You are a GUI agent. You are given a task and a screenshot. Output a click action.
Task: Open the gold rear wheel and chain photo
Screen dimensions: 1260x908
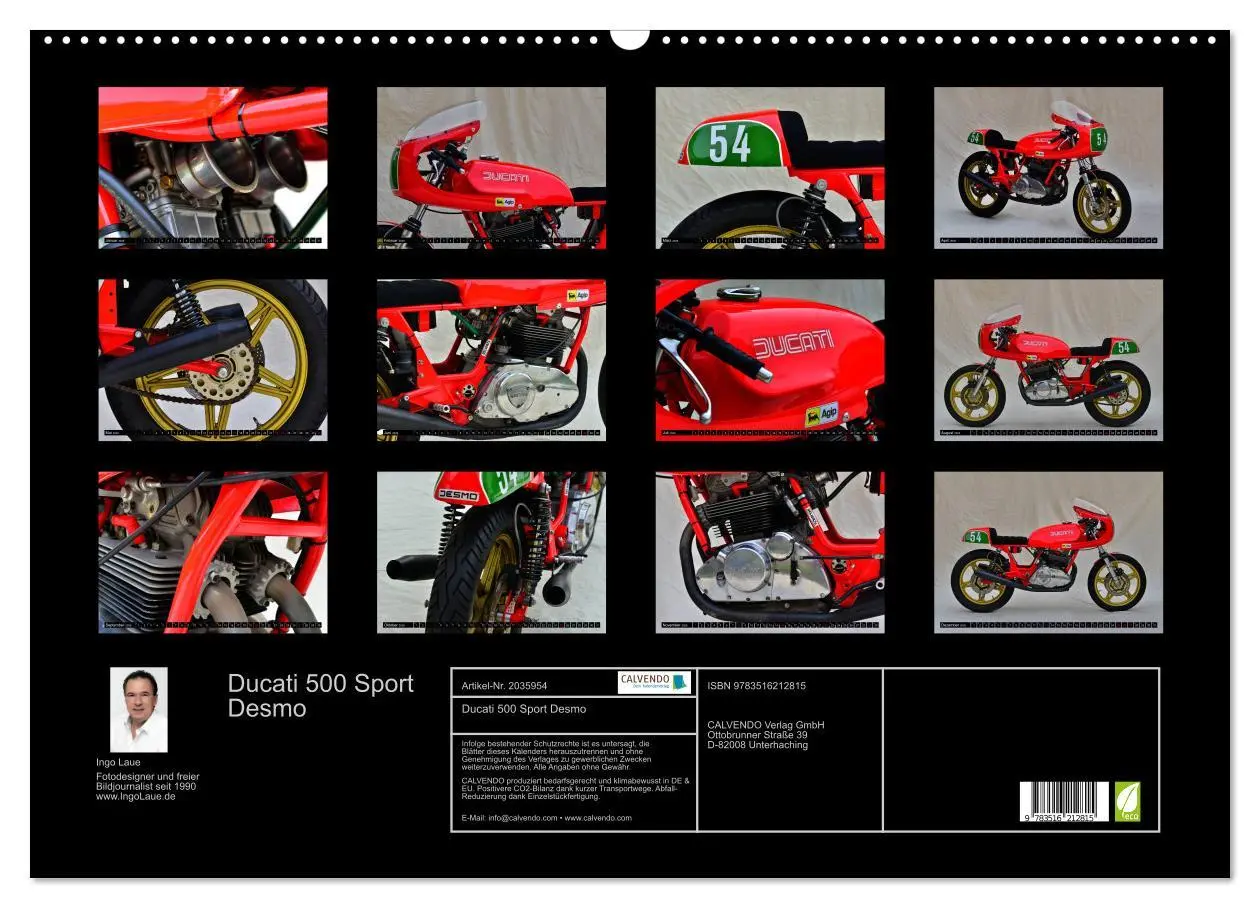pyautogui.click(x=213, y=360)
